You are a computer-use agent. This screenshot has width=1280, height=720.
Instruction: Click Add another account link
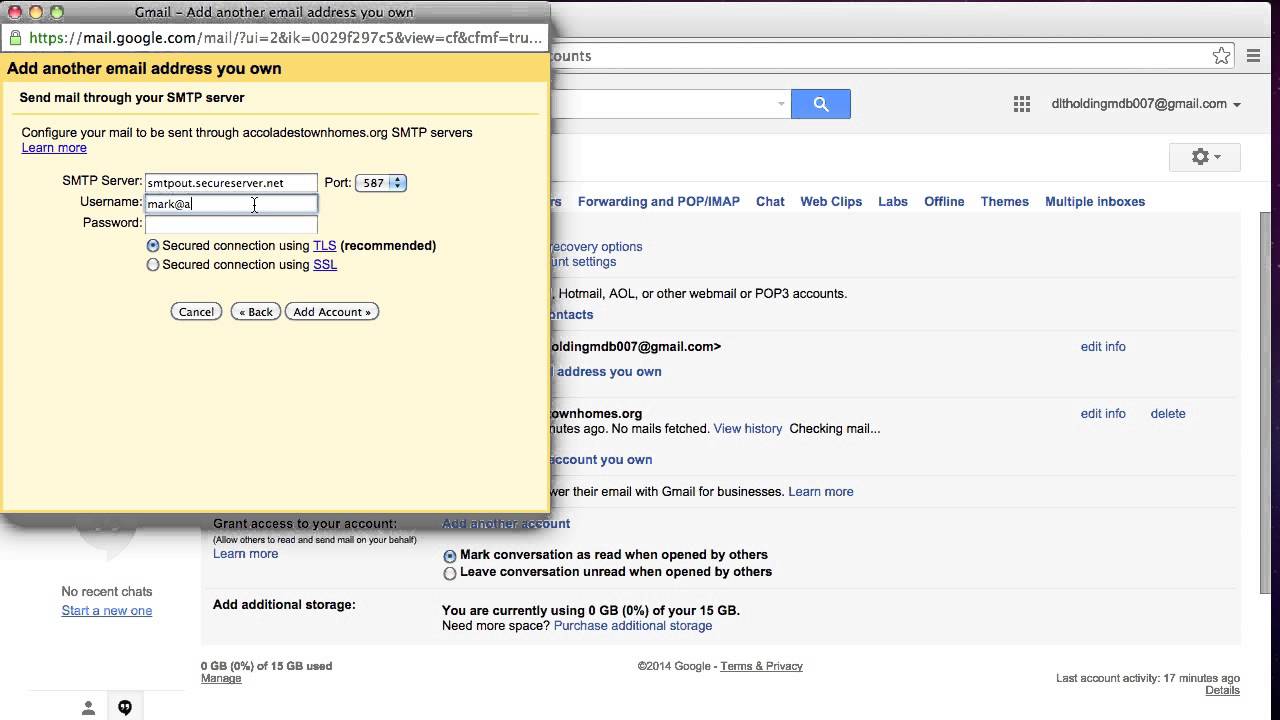(506, 523)
